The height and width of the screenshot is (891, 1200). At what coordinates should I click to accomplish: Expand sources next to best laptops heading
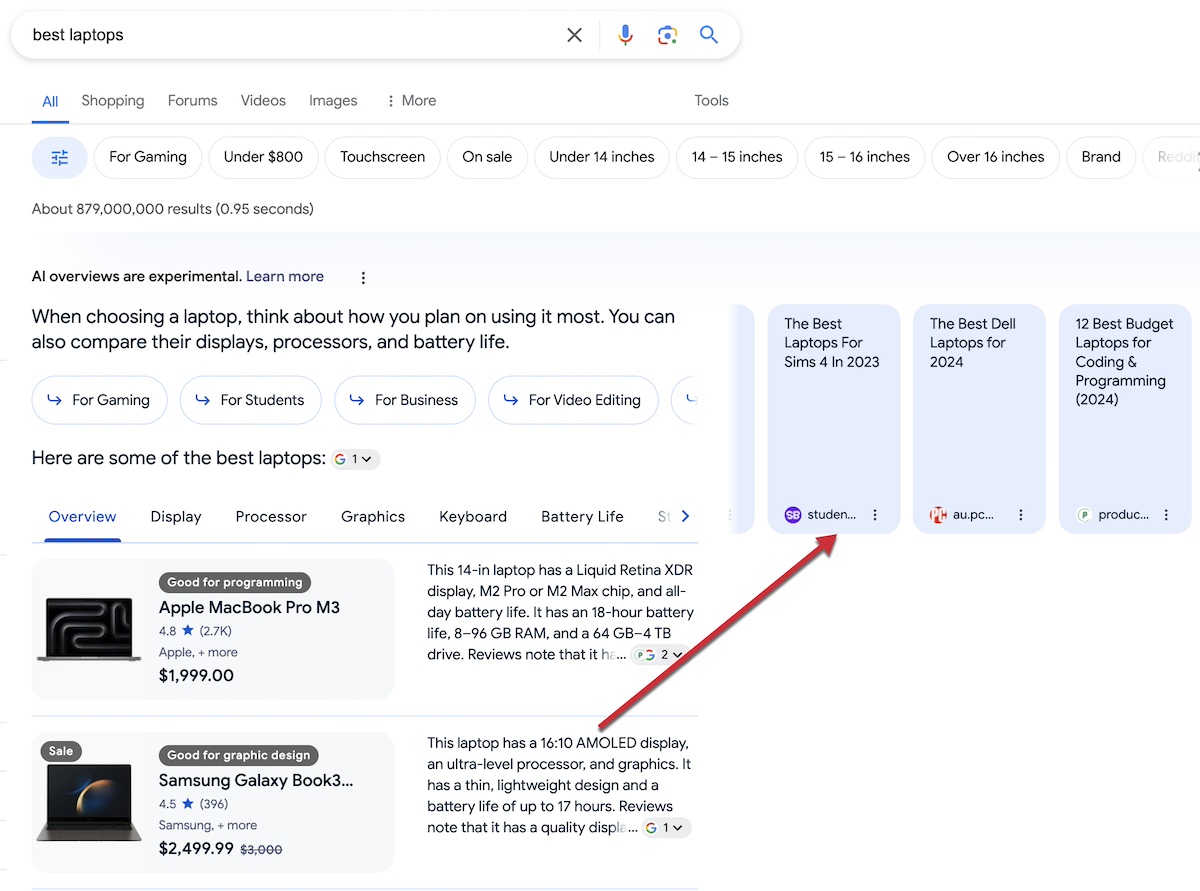[x=355, y=459]
